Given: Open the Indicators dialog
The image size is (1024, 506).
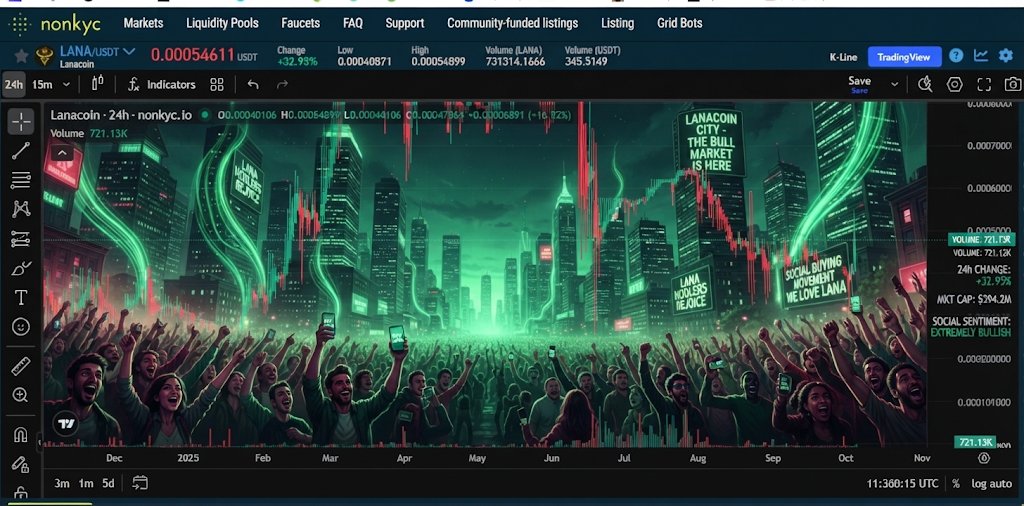Looking at the screenshot, I should point(161,84).
